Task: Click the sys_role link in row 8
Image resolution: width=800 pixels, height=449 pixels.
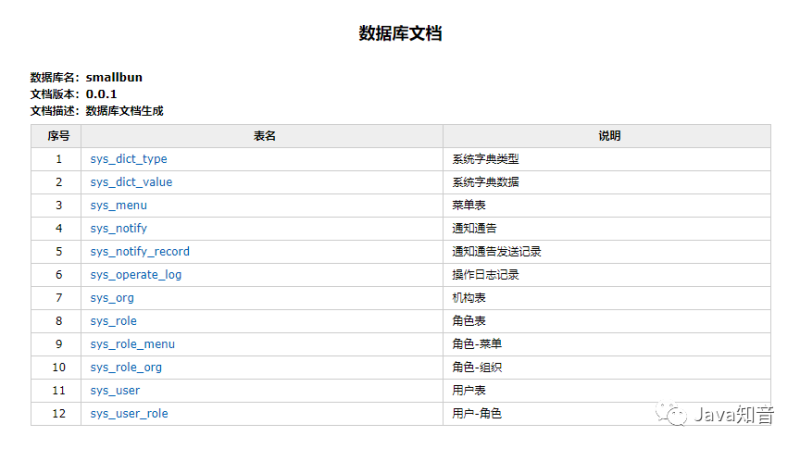Action: click(113, 321)
